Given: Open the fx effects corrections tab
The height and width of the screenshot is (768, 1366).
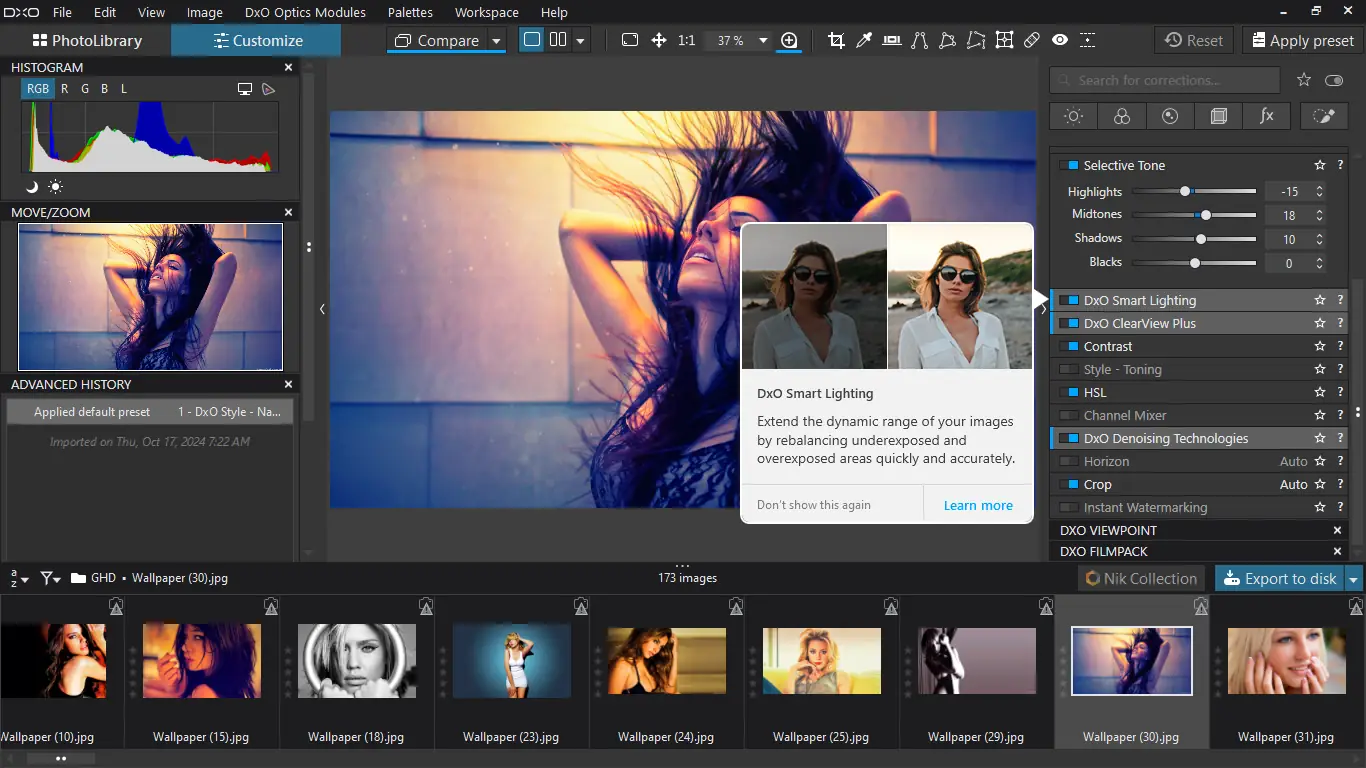Looking at the screenshot, I should [1266, 116].
